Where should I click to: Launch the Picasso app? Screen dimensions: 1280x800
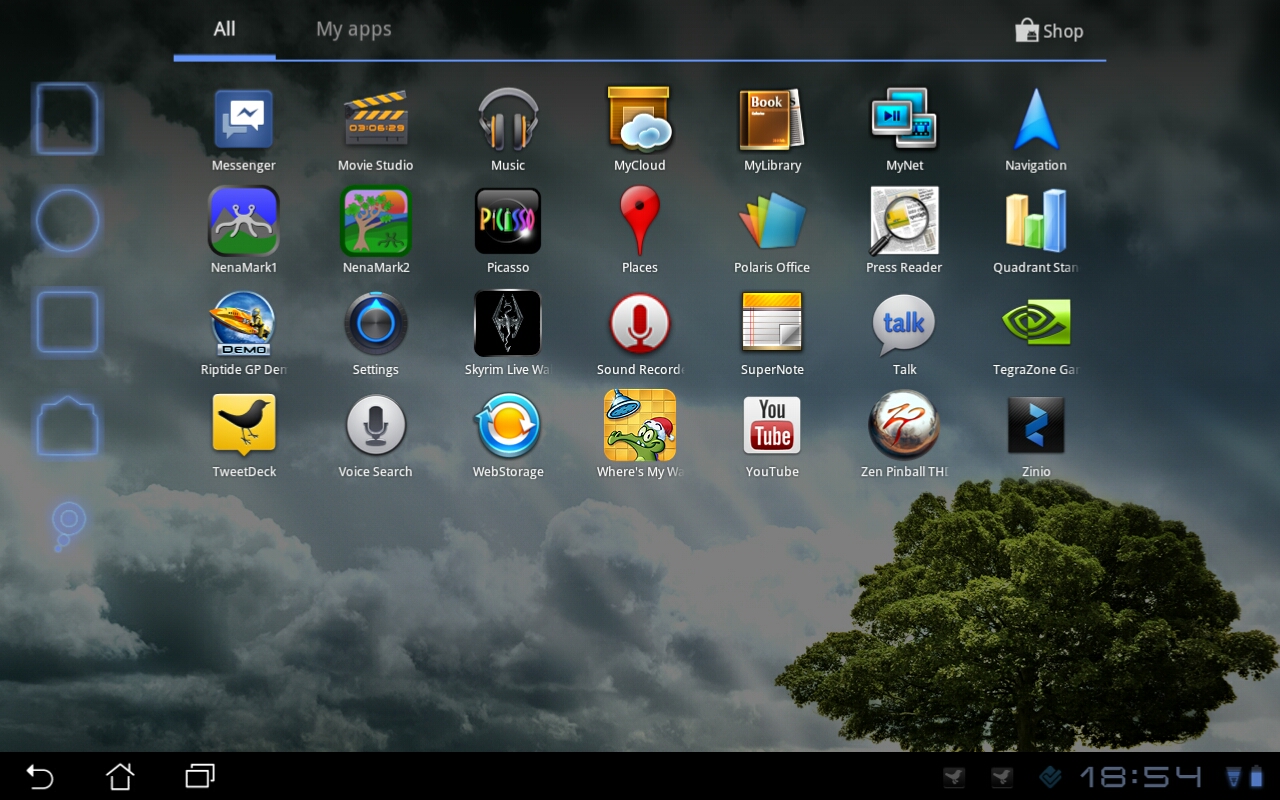[x=508, y=231]
